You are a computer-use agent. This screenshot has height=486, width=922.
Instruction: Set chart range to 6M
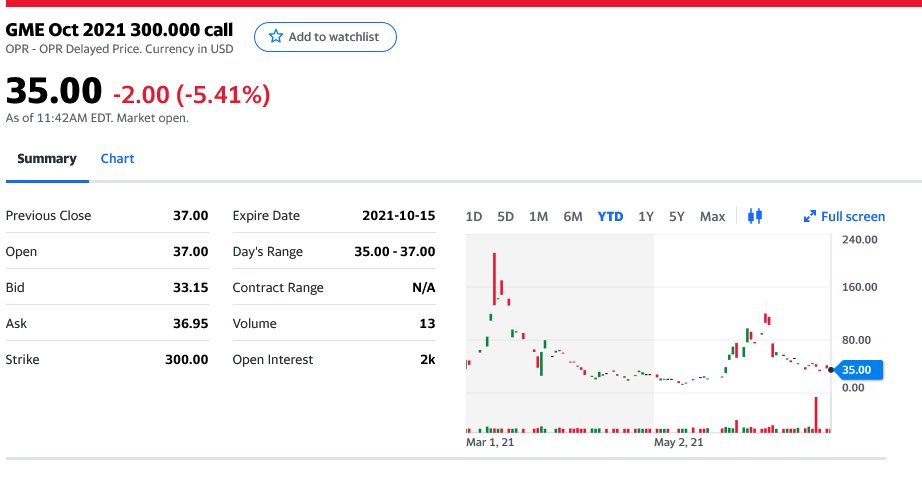click(x=573, y=216)
